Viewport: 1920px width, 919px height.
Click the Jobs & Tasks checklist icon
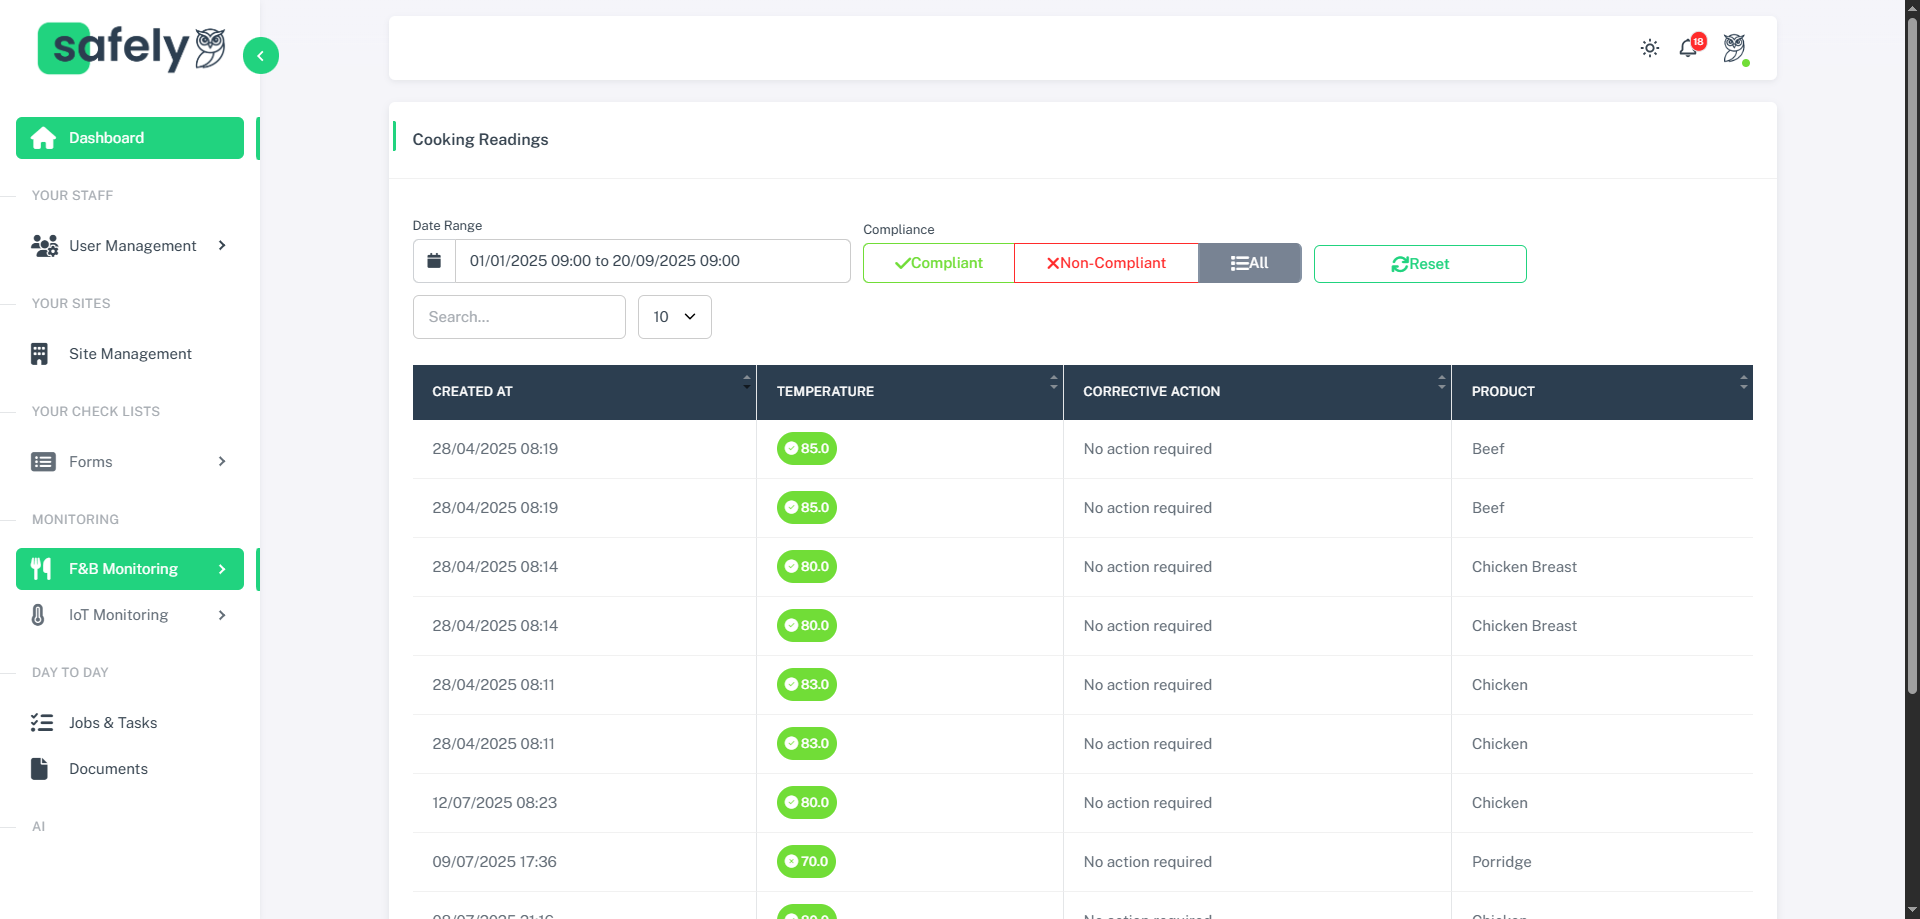[42, 723]
